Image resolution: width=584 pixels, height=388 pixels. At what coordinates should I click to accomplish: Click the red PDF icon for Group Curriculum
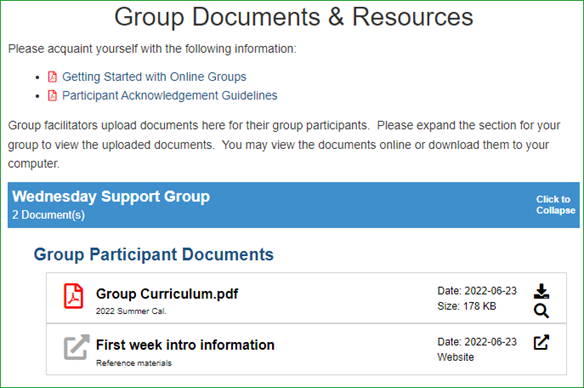tap(73, 296)
